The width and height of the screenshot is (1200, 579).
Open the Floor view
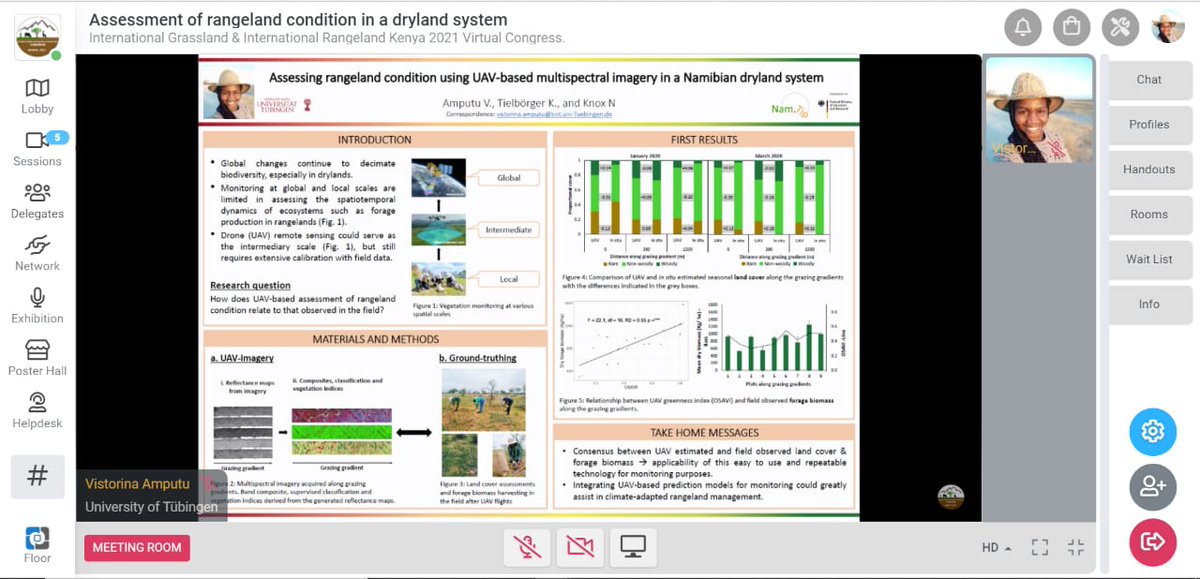coord(37,544)
